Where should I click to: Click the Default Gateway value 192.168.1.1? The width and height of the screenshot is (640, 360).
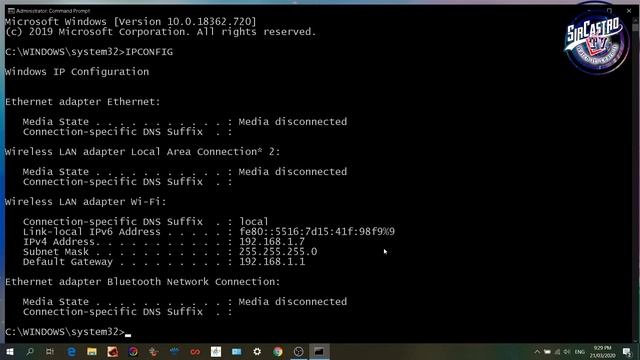point(272,262)
